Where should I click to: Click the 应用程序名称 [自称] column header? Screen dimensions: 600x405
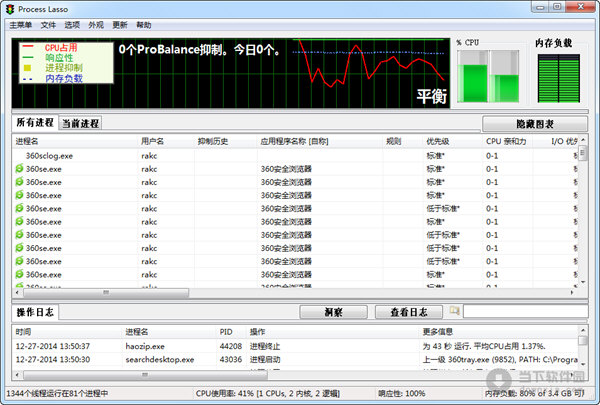320,141
